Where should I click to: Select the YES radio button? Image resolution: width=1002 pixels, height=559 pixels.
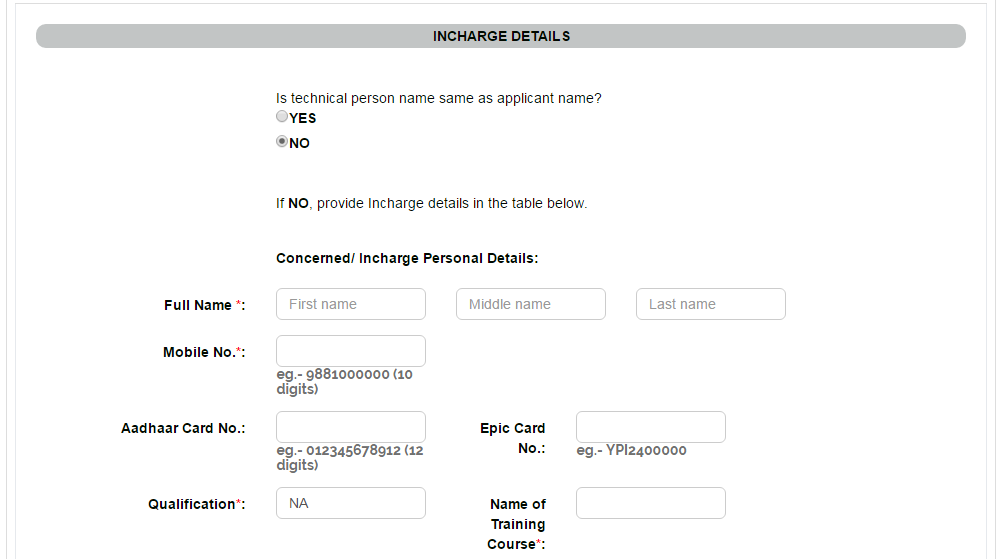[282, 116]
